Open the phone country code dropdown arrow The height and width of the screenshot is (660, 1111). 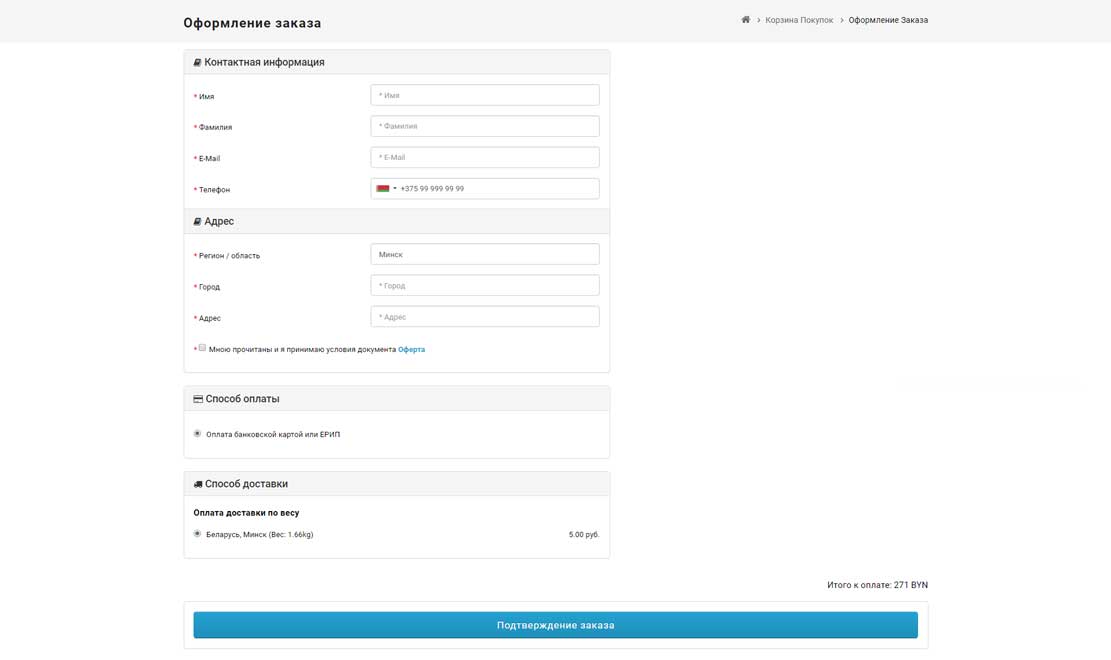click(395, 189)
